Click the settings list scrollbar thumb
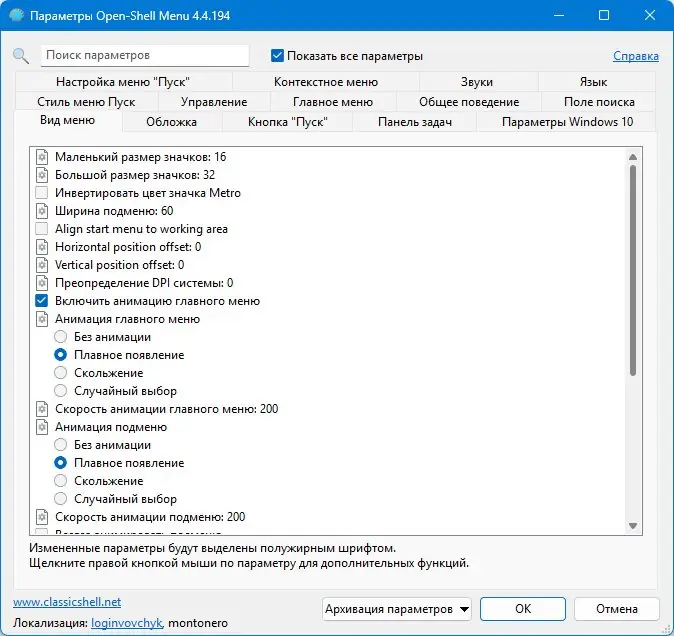The width and height of the screenshot is (674, 636). [633, 271]
